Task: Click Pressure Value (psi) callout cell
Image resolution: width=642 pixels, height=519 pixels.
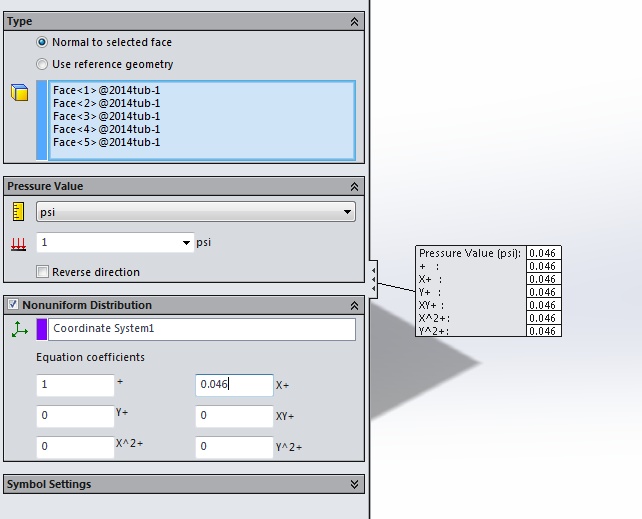Action: point(543,253)
